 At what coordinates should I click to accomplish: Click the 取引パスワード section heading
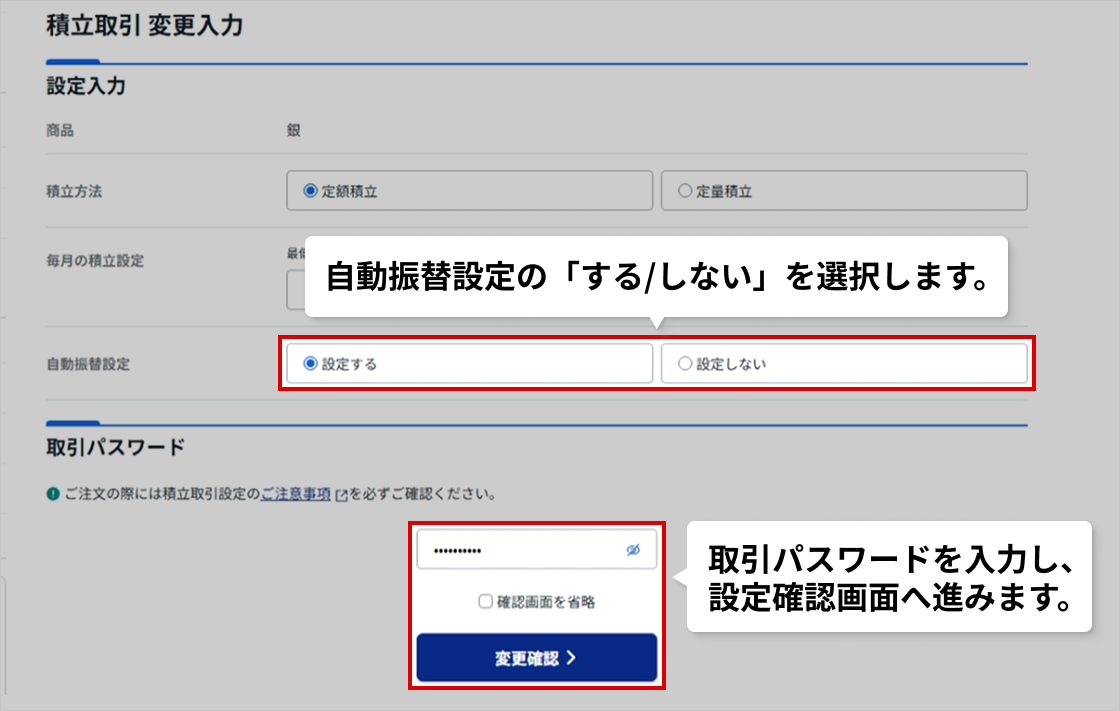pos(116,447)
